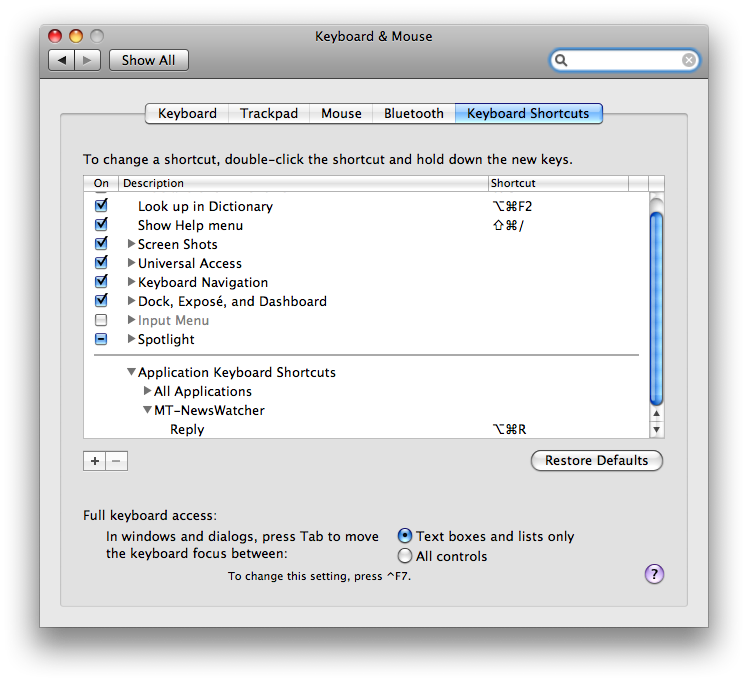This screenshot has width=748, height=682.
Task: Open the Bluetooth tab
Action: click(x=413, y=113)
